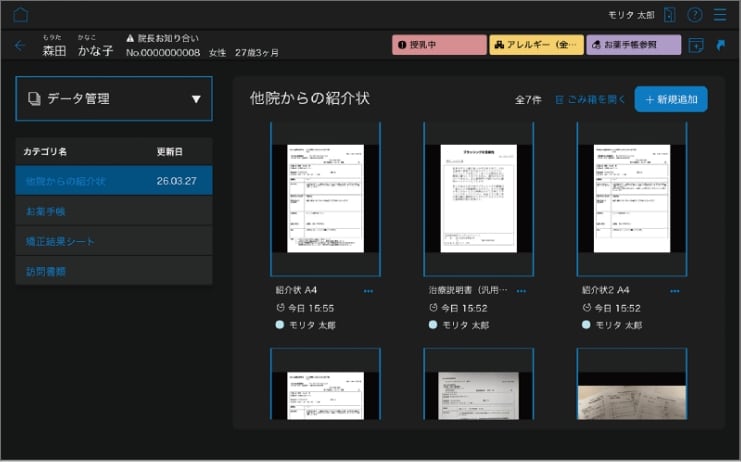
Task: Click the patient number No.0000000008
Action: pos(163,52)
